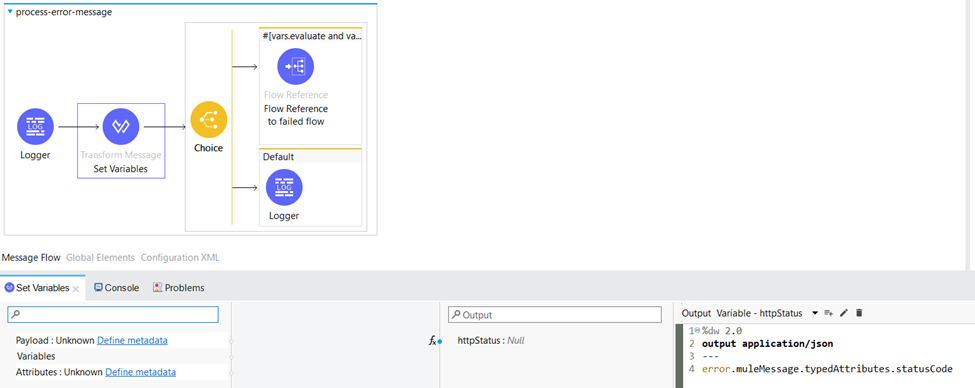Select the Flow Reference to failed flow node
The image size is (975, 388).
(295, 67)
